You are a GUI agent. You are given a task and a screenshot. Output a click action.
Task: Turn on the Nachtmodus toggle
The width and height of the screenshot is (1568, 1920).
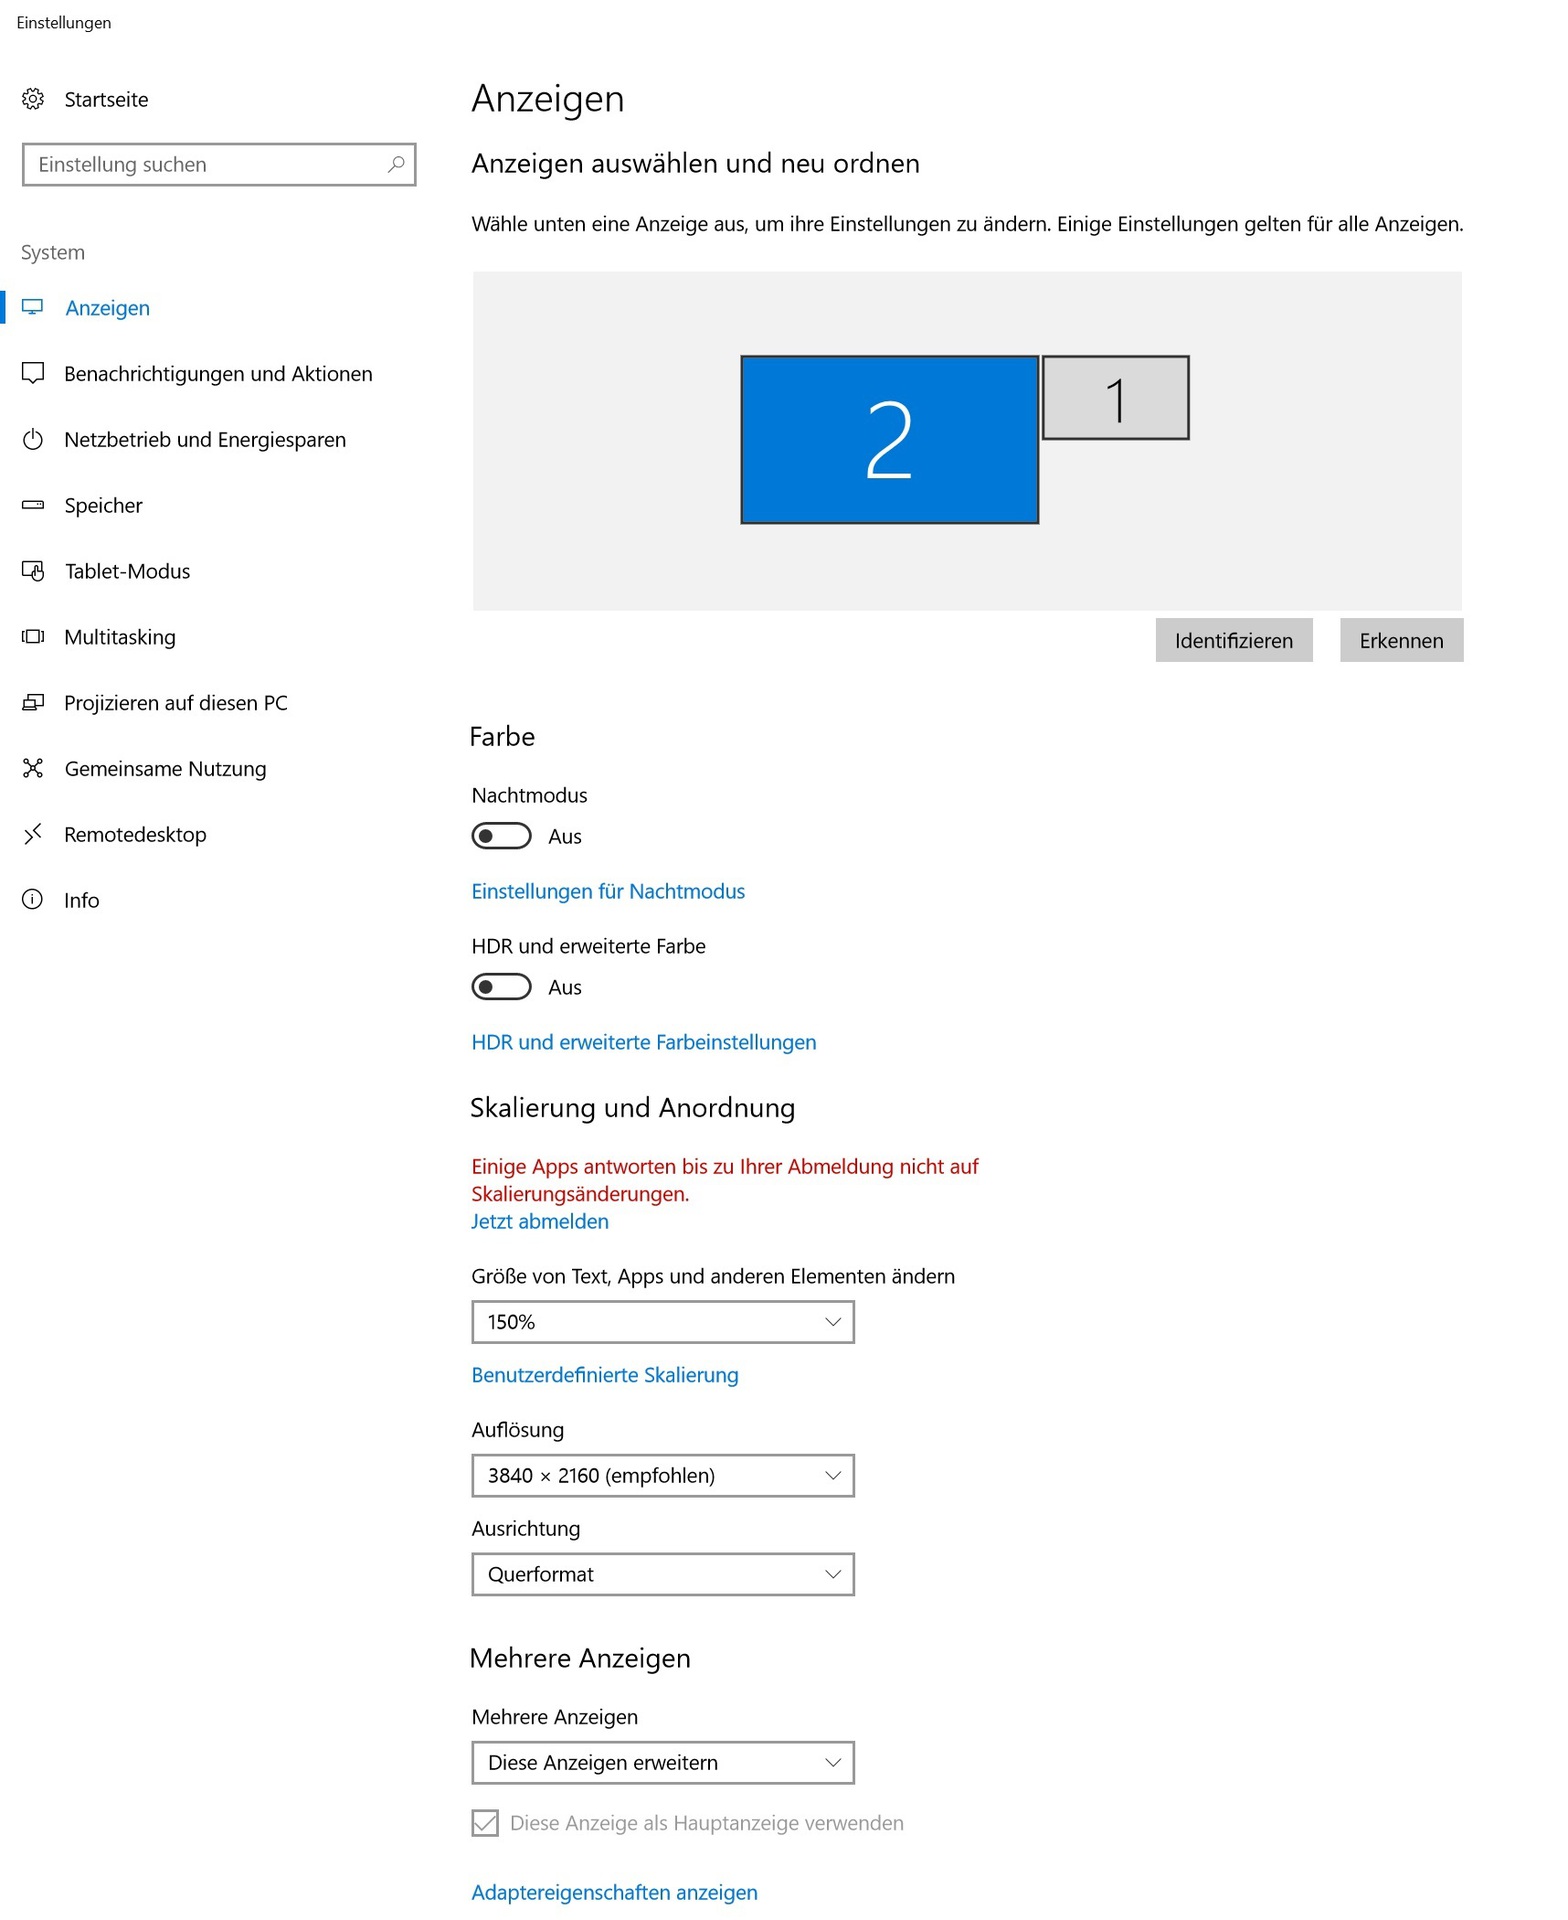point(501,836)
